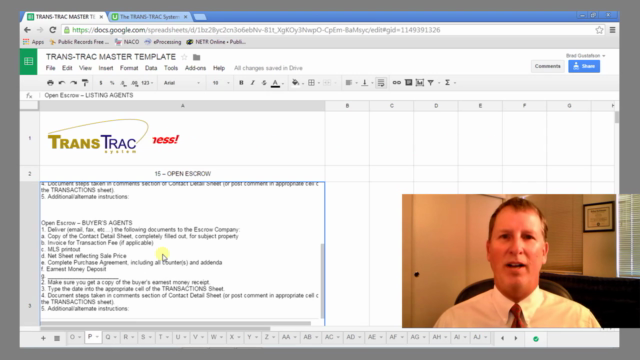Move document to folder icon
Image resolution: width=640 pixels, height=360 pixels.
point(196,57)
